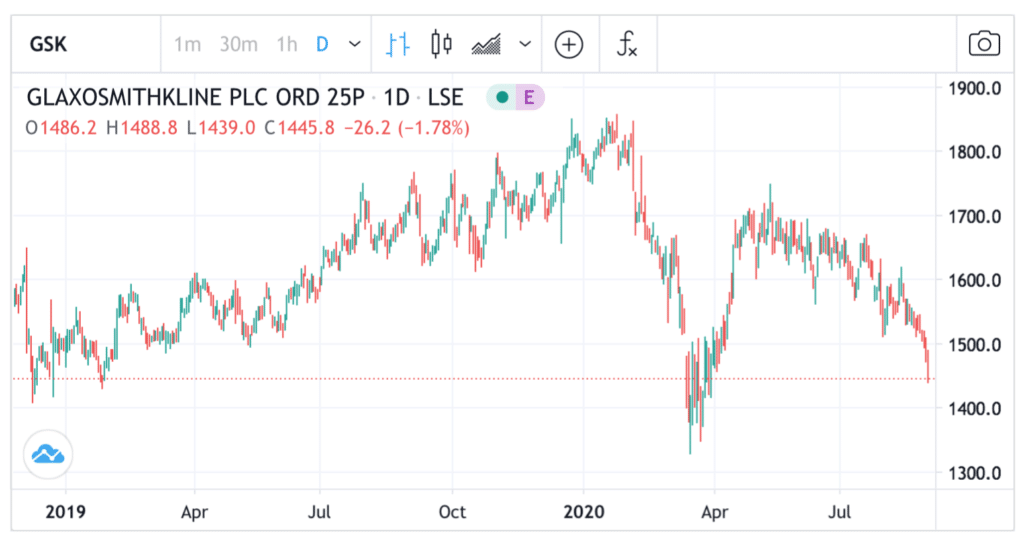Click the LSE exchange label
The width and height of the screenshot is (1024, 546).
445,97
